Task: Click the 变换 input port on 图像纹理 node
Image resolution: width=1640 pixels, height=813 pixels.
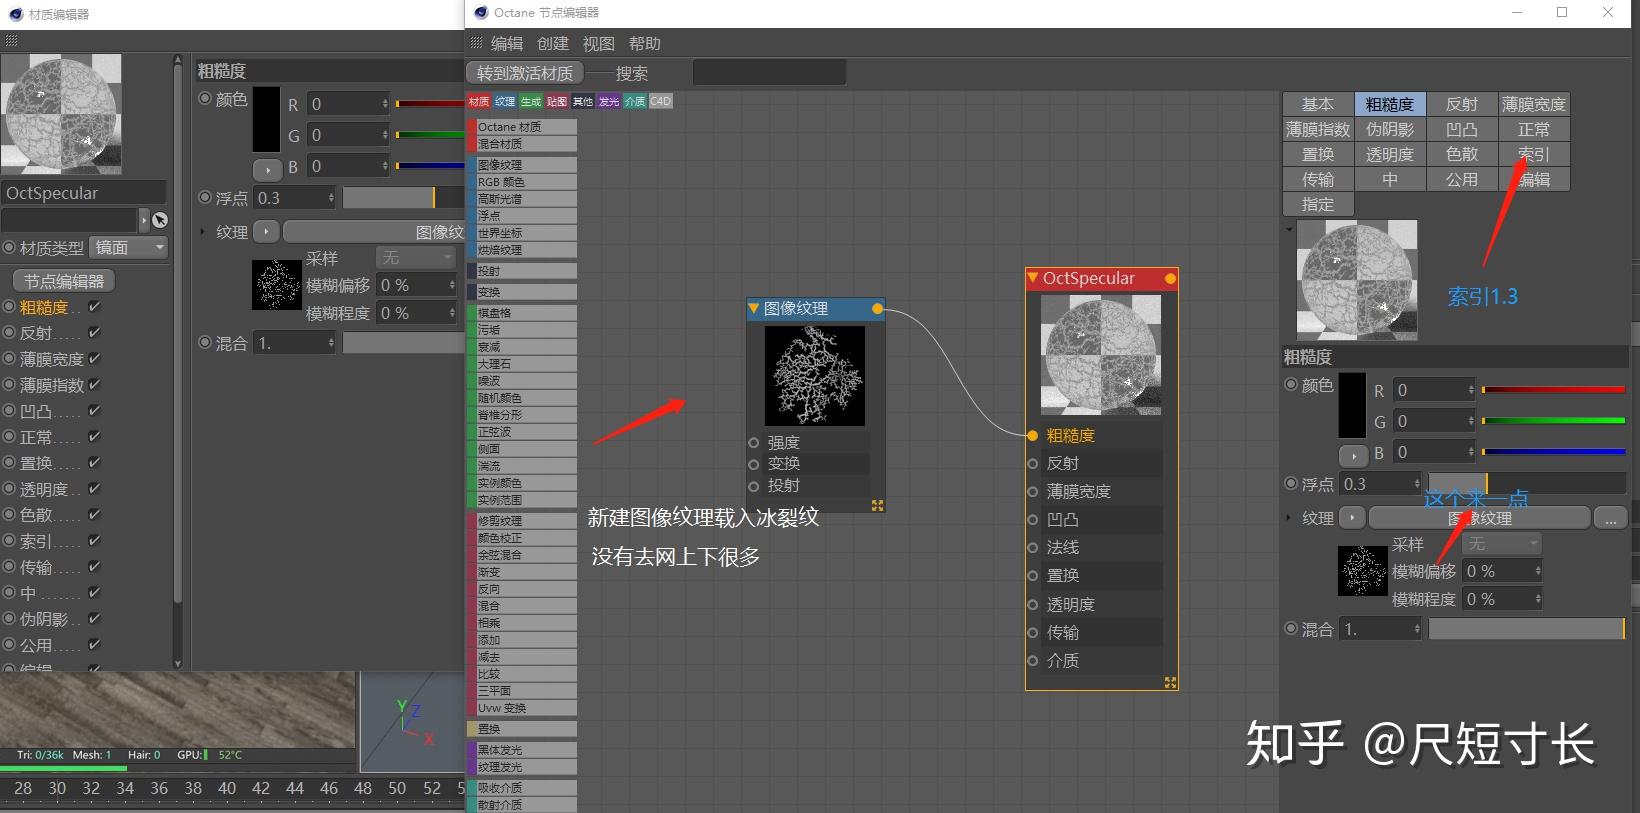Action: pyautogui.click(x=754, y=463)
